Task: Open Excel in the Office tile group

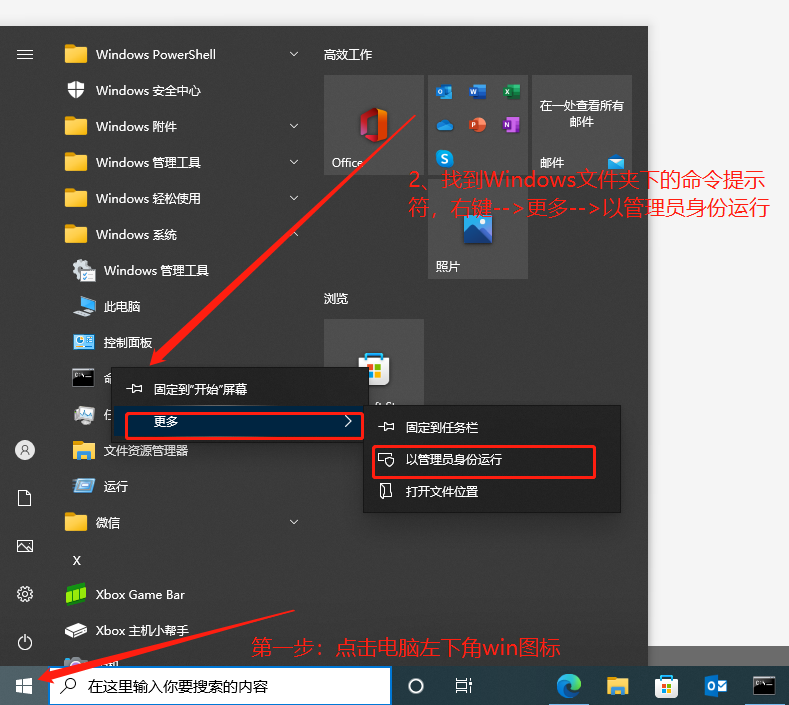Action: click(511, 92)
